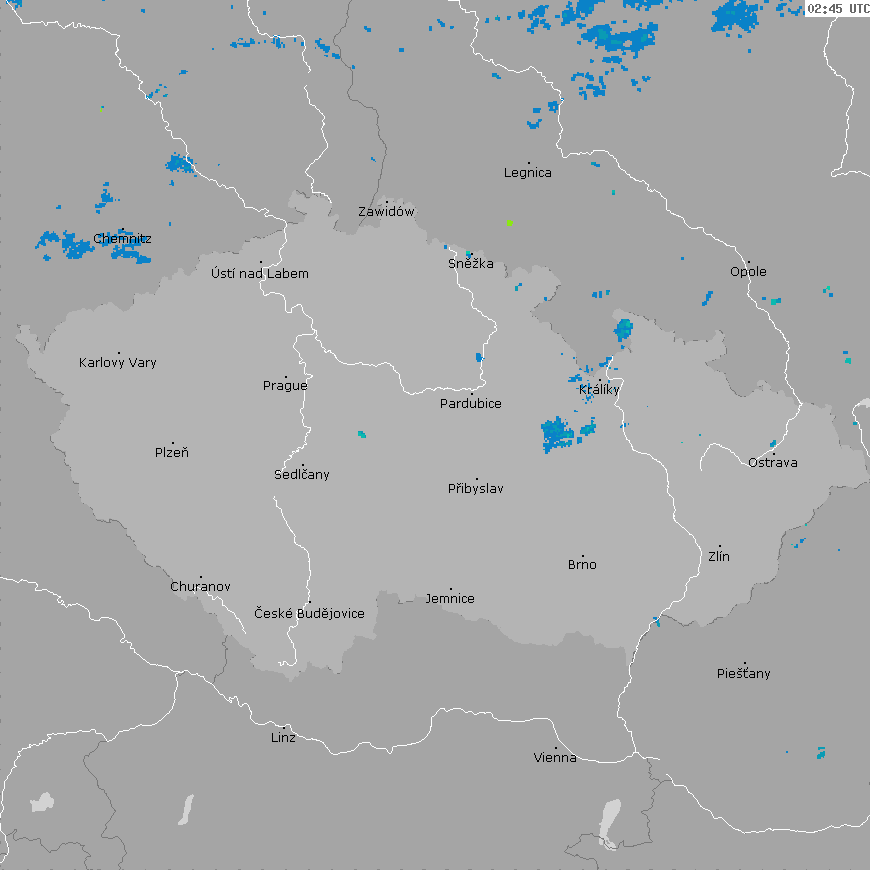Click the Brno city label

(x=582, y=565)
